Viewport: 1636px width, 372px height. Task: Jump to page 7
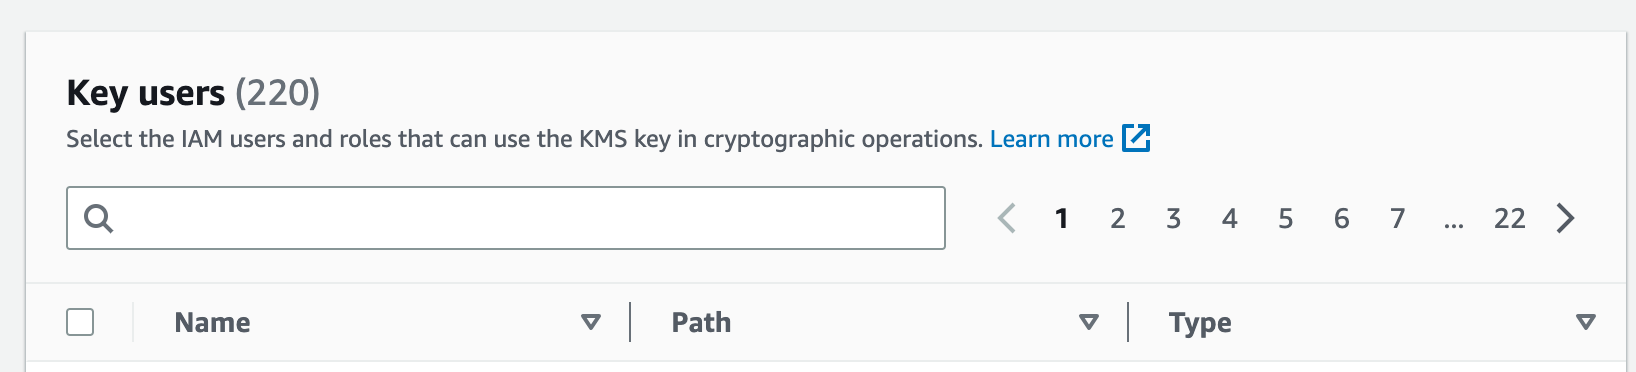pyautogui.click(x=1398, y=218)
